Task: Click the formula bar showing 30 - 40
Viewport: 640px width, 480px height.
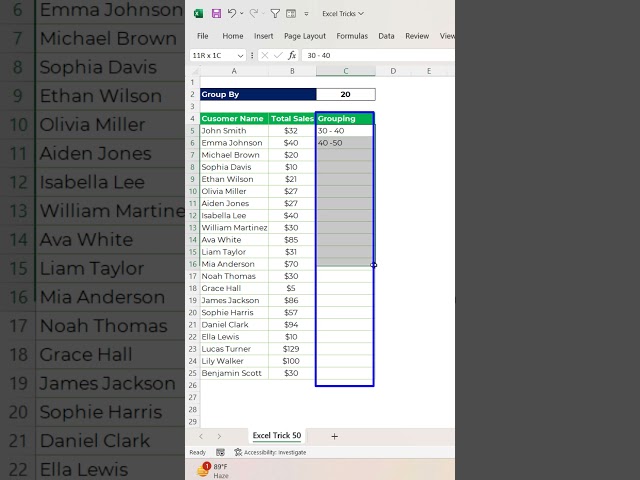Action: pyautogui.click(x=378, y=55)
